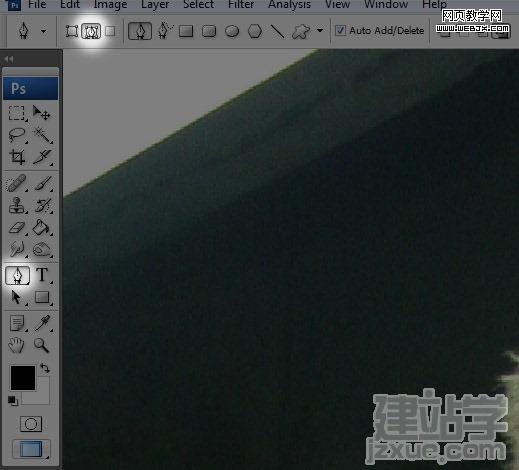Open the View menu
This screenshot has width=519, height=470.
coord(337,5)
